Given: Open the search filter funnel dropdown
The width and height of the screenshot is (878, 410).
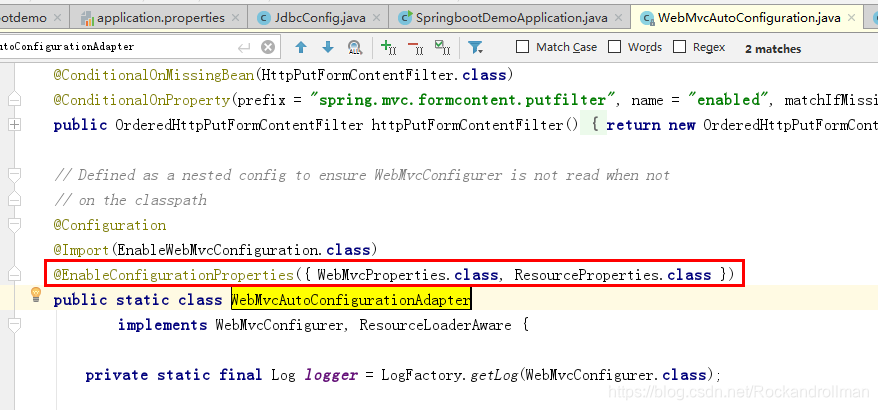Looking at the screenshot, I should [x=475, y=48].
